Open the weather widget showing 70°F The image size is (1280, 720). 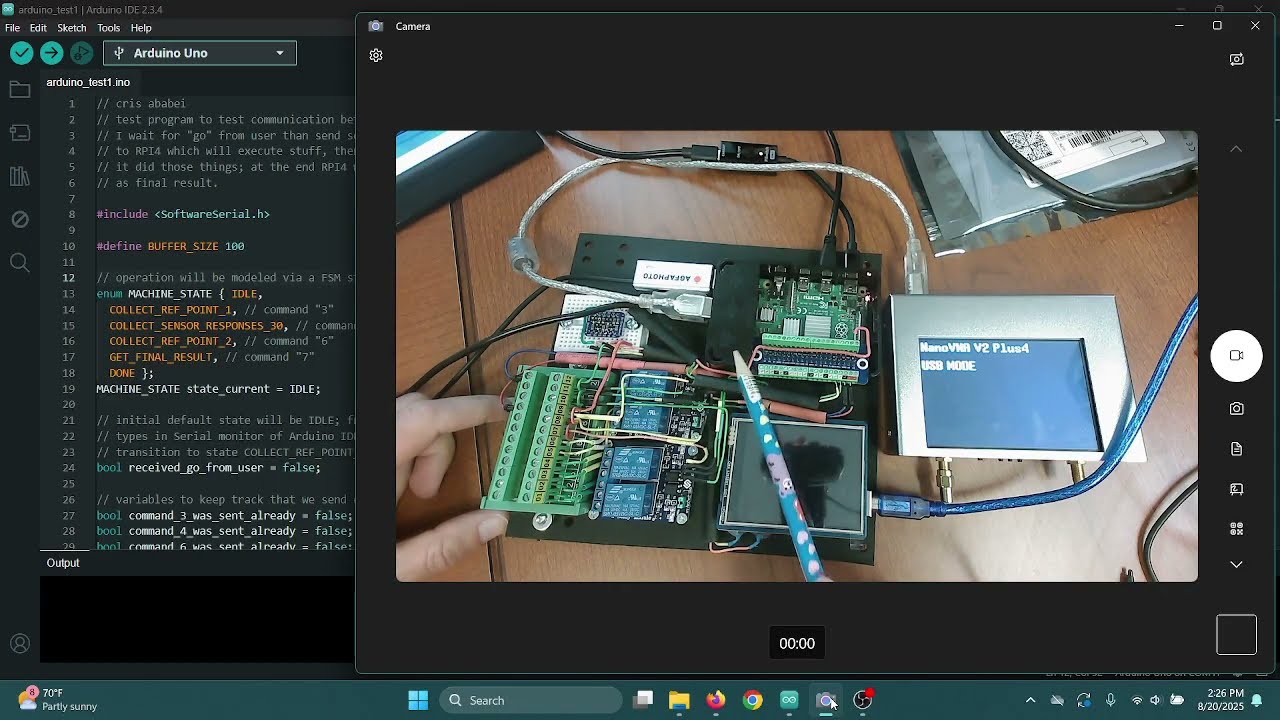58,700
